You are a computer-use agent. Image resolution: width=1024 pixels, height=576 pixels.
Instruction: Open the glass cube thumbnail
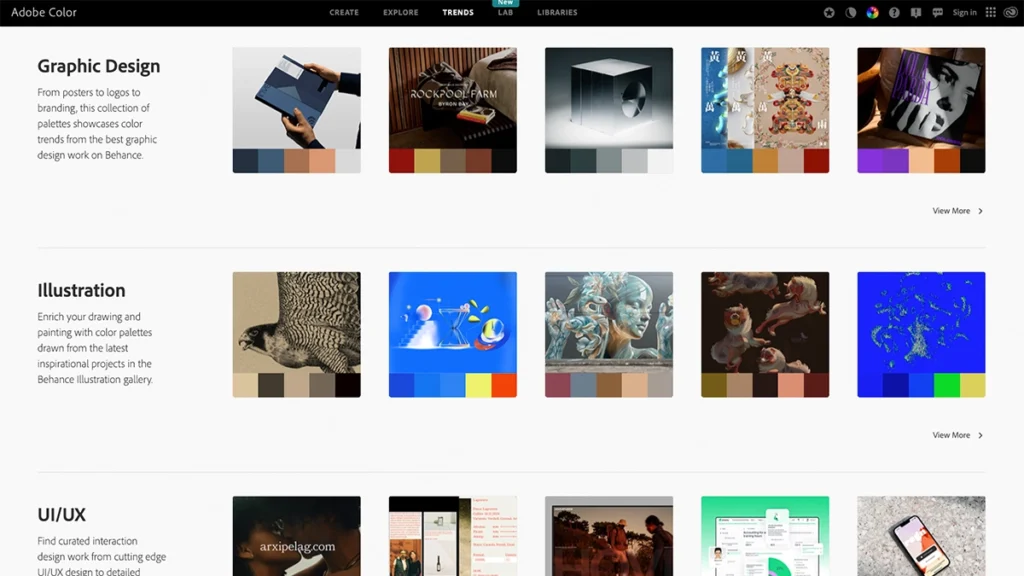pyautogui.click(x=609, y=98)
